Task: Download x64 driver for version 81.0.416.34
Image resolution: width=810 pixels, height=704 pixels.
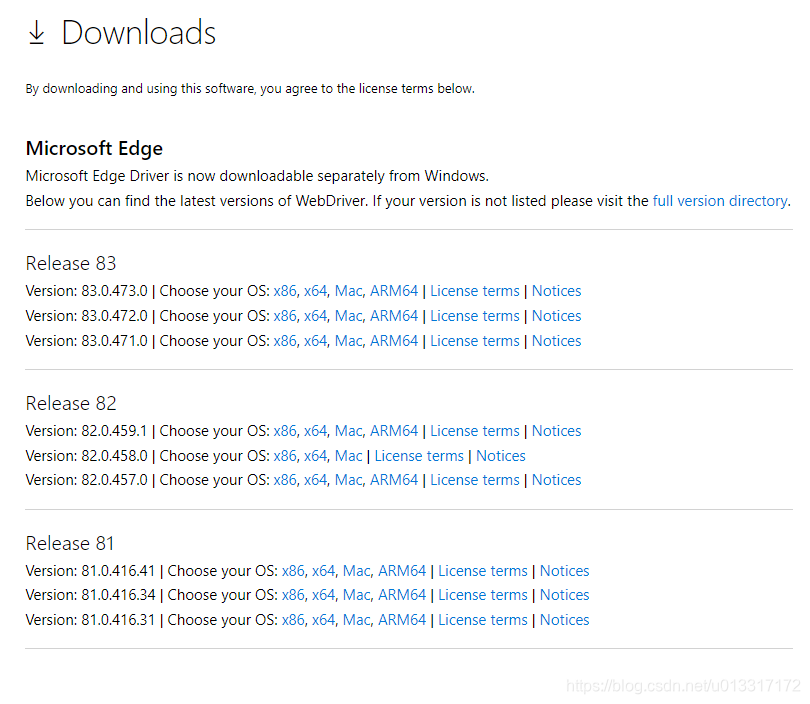Action: [323, 595]
